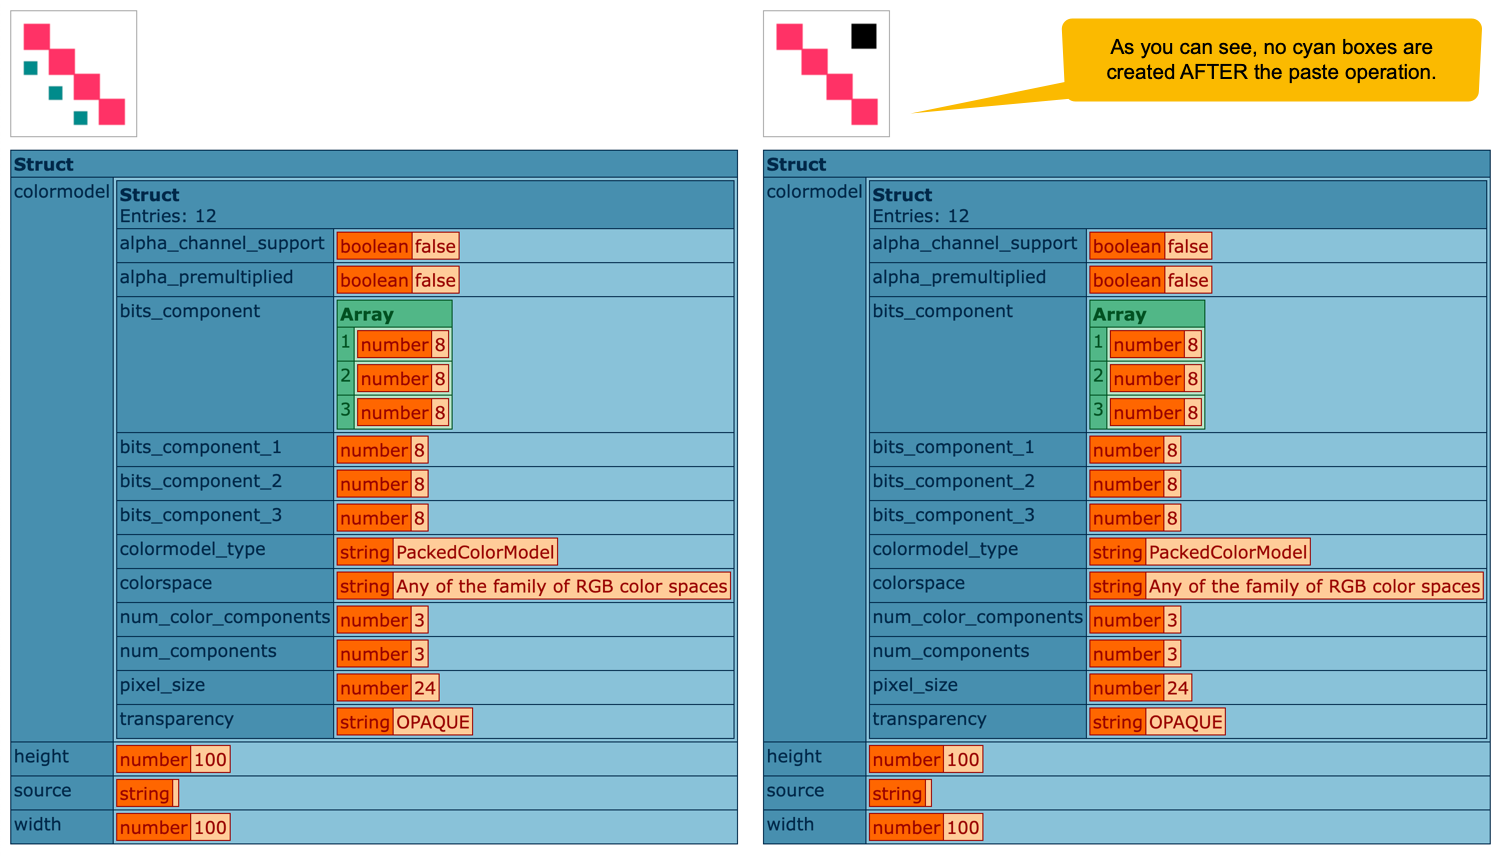Click the pixel_size value 24 in left dump
The width and height of the screenshot is (1502, 857).
coord(424,688)
